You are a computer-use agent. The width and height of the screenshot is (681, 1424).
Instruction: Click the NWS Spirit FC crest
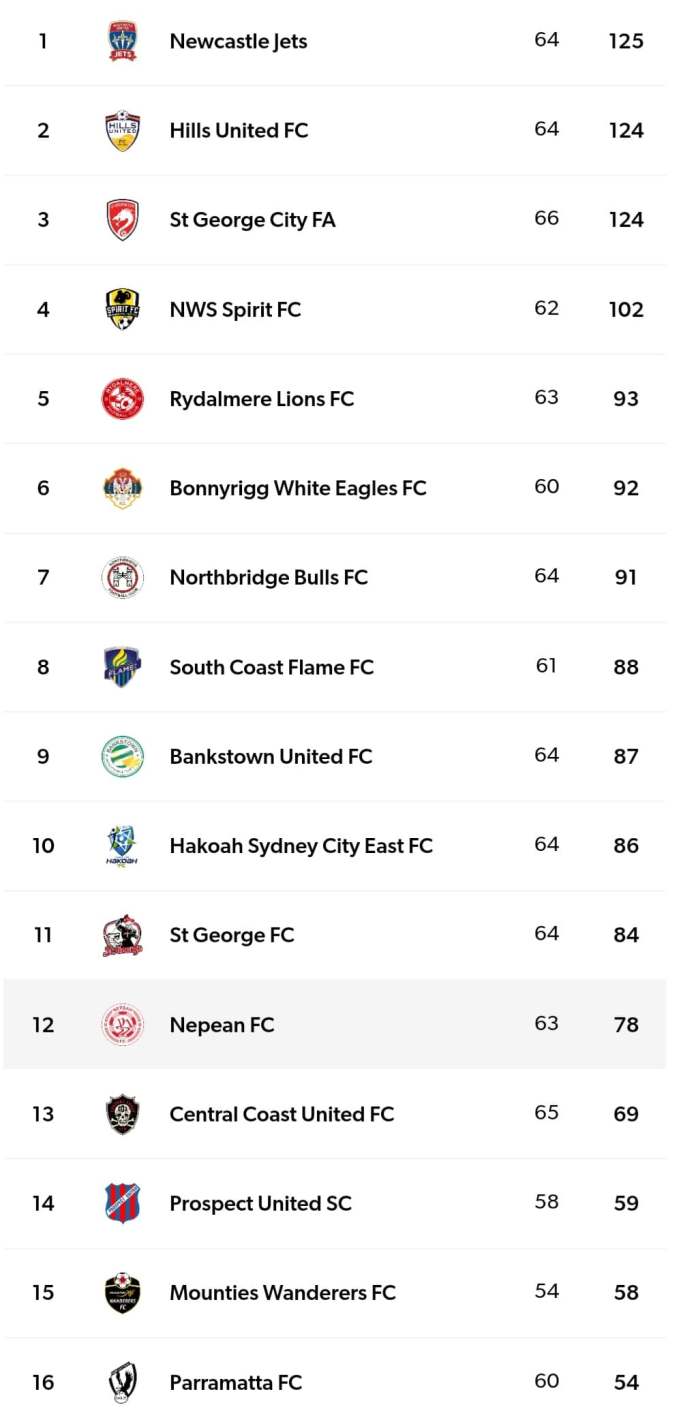tap(123, 309)
